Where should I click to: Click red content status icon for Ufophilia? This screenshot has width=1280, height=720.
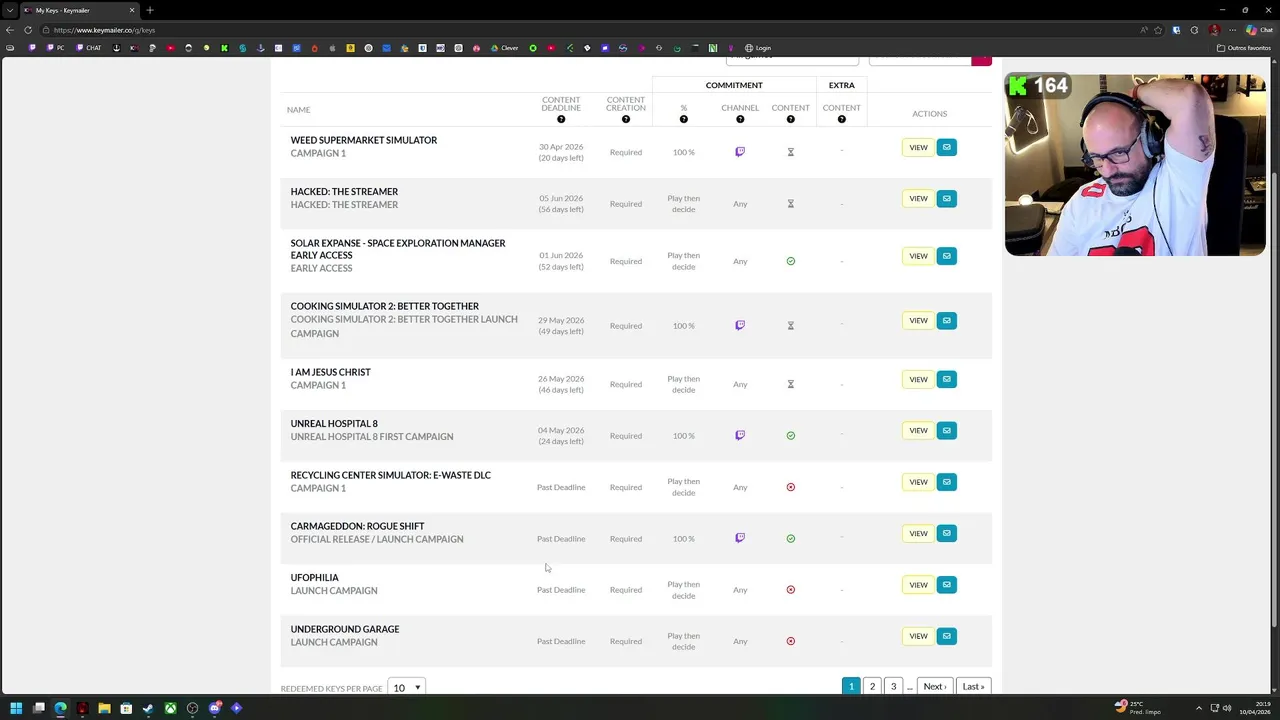coord(790,590)
